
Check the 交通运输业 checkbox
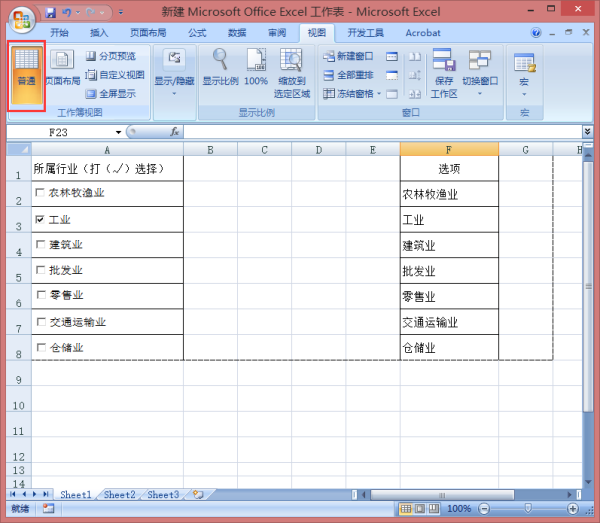[x=41, y=322]
